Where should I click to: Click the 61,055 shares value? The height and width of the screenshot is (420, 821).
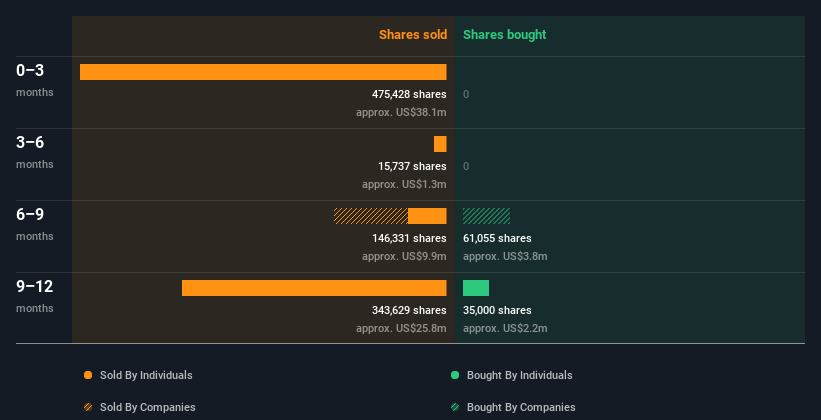point(497,238)
